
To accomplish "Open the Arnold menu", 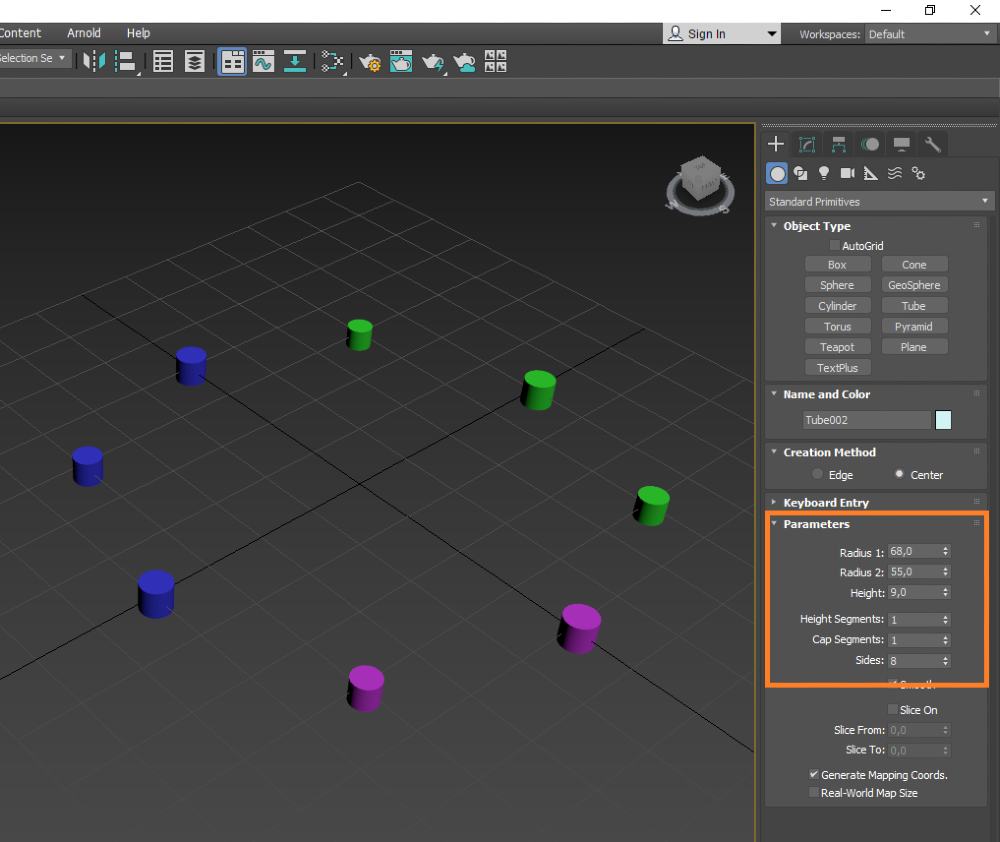I will (x=84, y=33).
